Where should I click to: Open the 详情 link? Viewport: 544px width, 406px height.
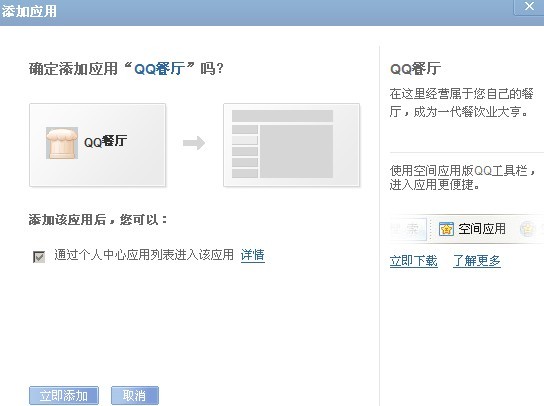(x=253, y=255)
